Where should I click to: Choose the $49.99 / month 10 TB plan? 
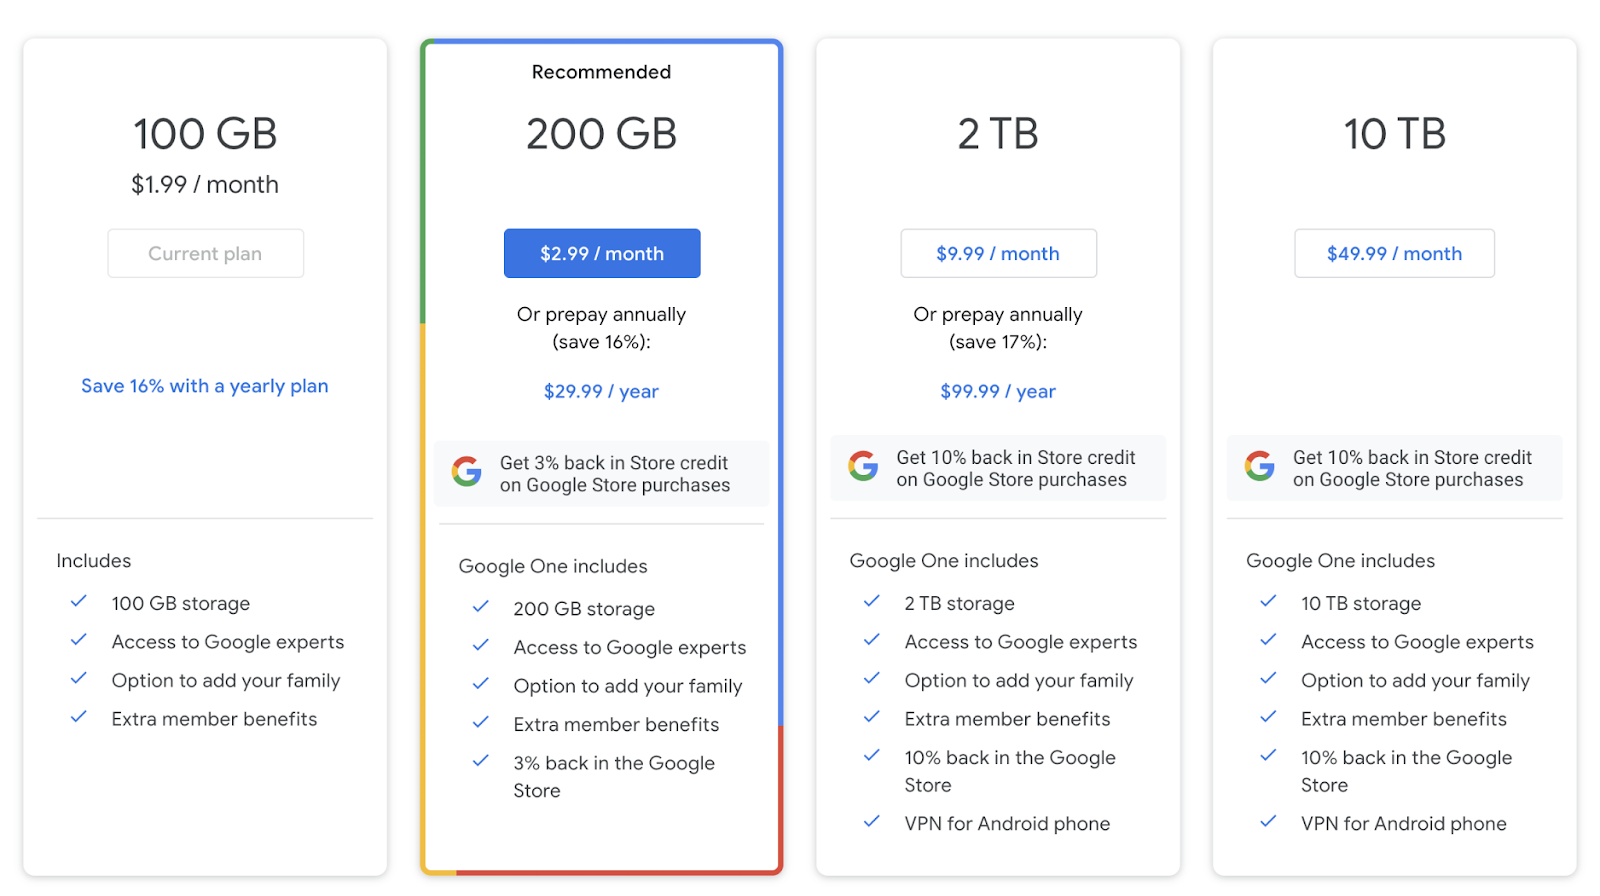pyautogui.click(x=1394, y=253)
